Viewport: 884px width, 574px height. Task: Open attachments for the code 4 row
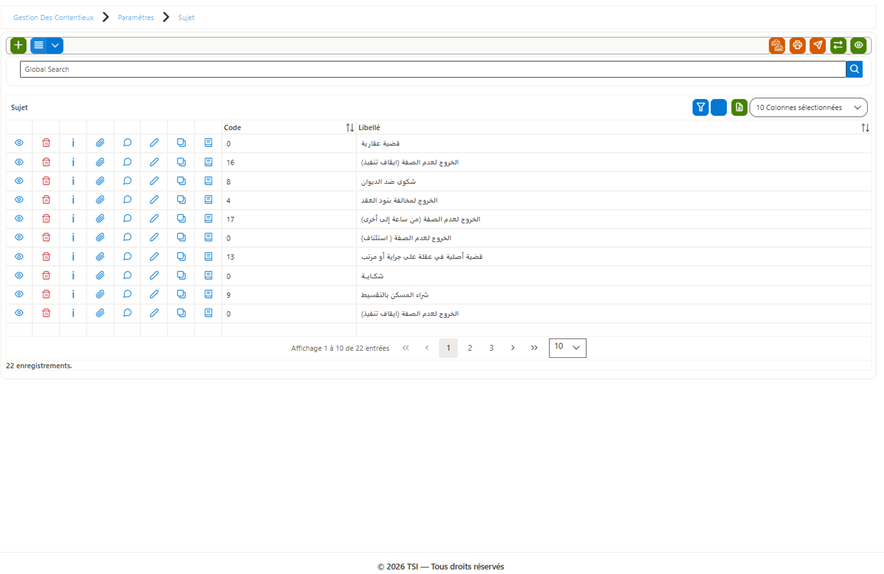click(100, 200)
